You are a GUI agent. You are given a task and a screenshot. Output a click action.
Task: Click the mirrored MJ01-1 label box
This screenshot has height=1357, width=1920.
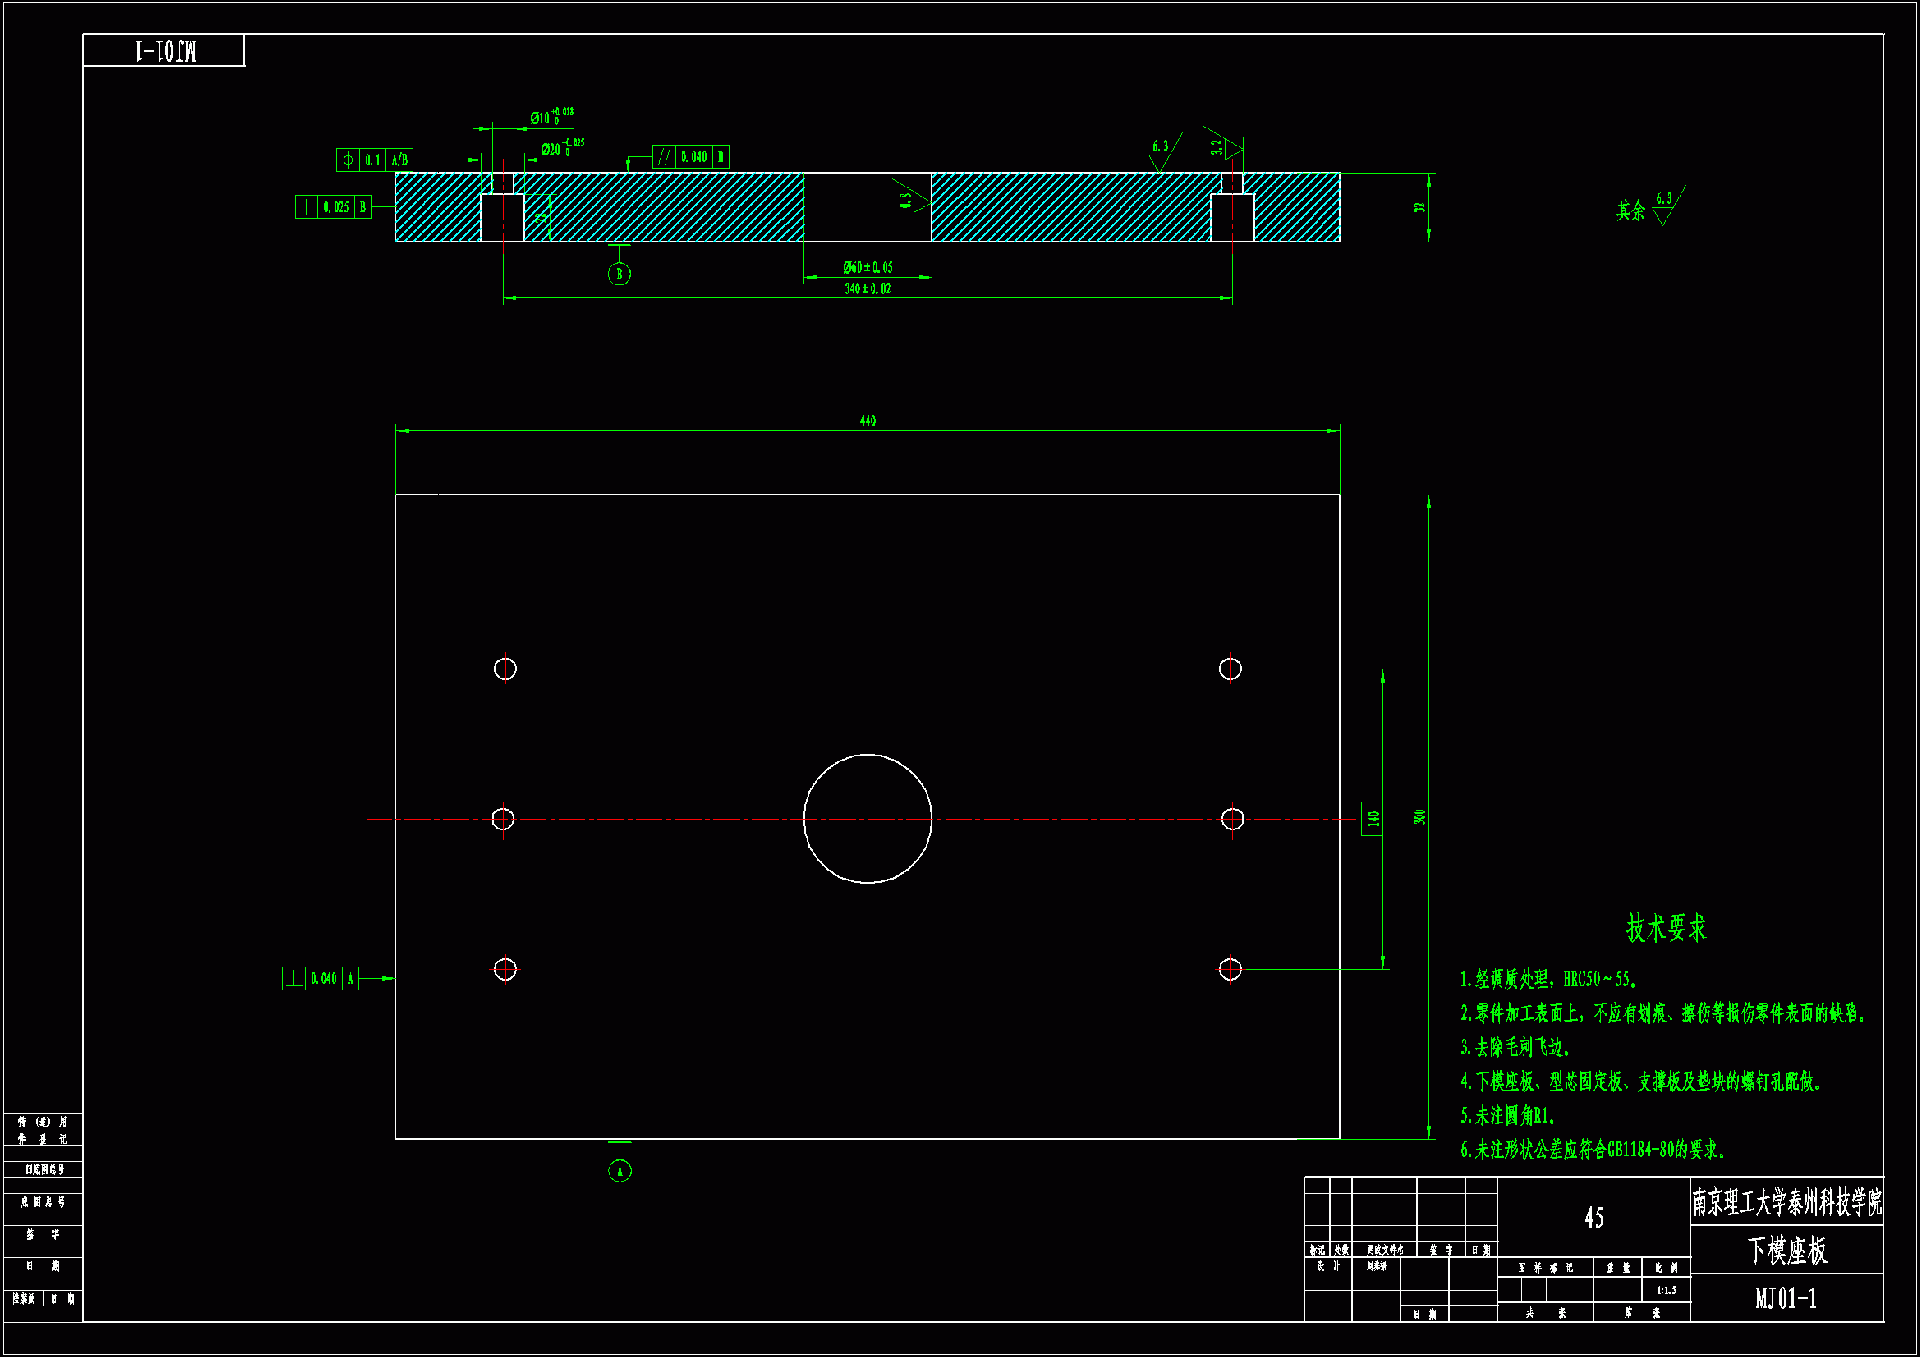[164, 51]
